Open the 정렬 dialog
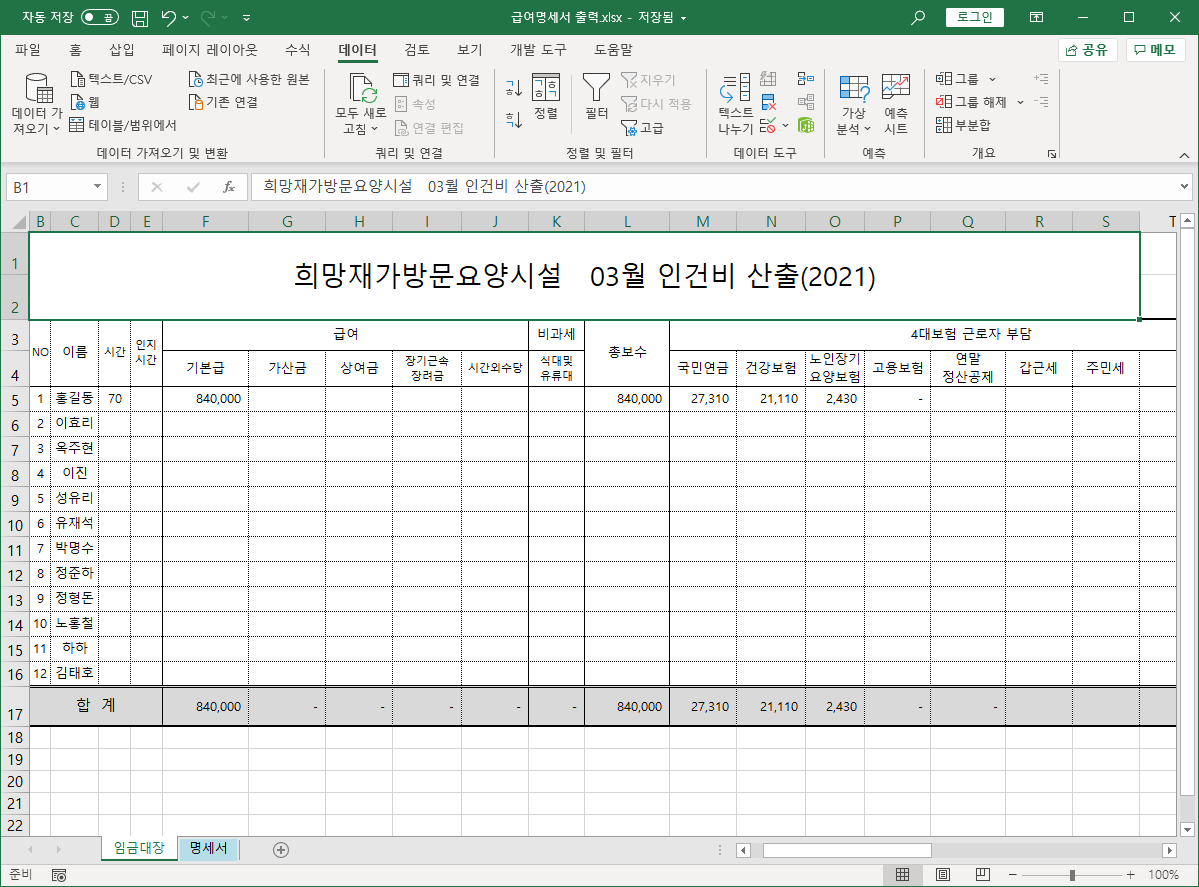The image size is (1199, 887). 546,96
